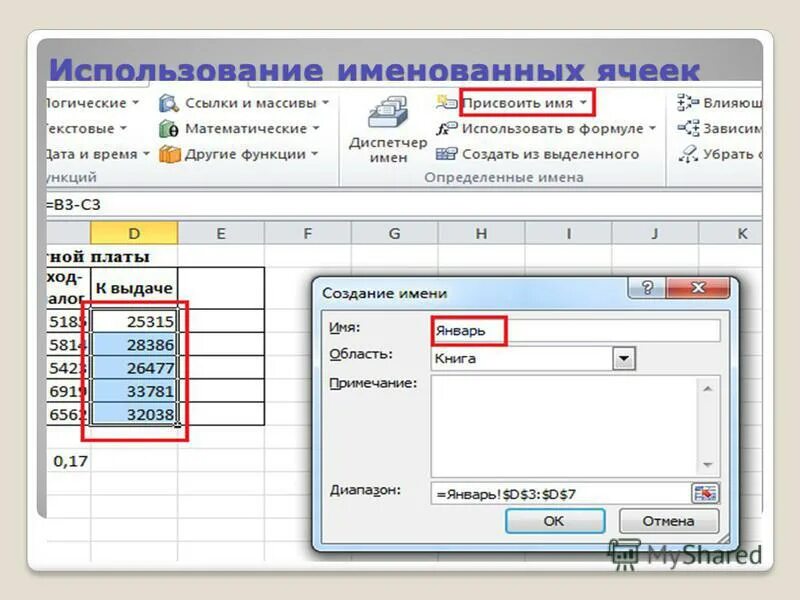Image resolution: width=800 pixels, height=600 pixels.
Task: Select cell with value 33781
Action: coord(134,391)
